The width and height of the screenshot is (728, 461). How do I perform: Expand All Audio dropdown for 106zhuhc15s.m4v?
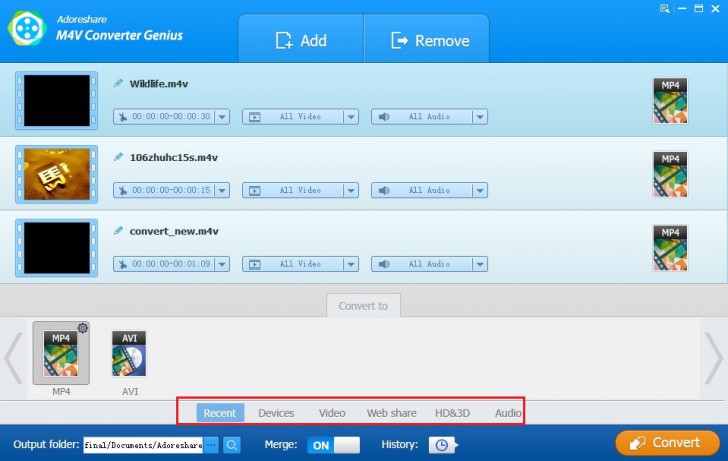tap(480, 190)
